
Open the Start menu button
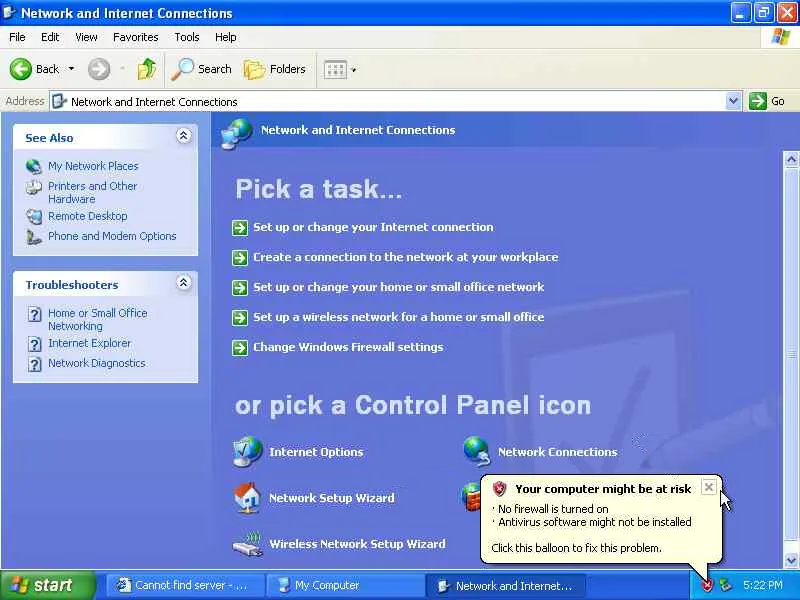[x=47, y=585]
